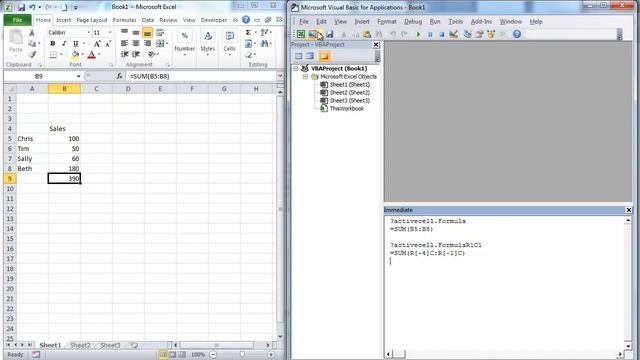Image resolution: width=640 pixels, height=360 pixels.
Task: Toggle Design Mode icon in VBA toolbar
Action: pos(453,34)
